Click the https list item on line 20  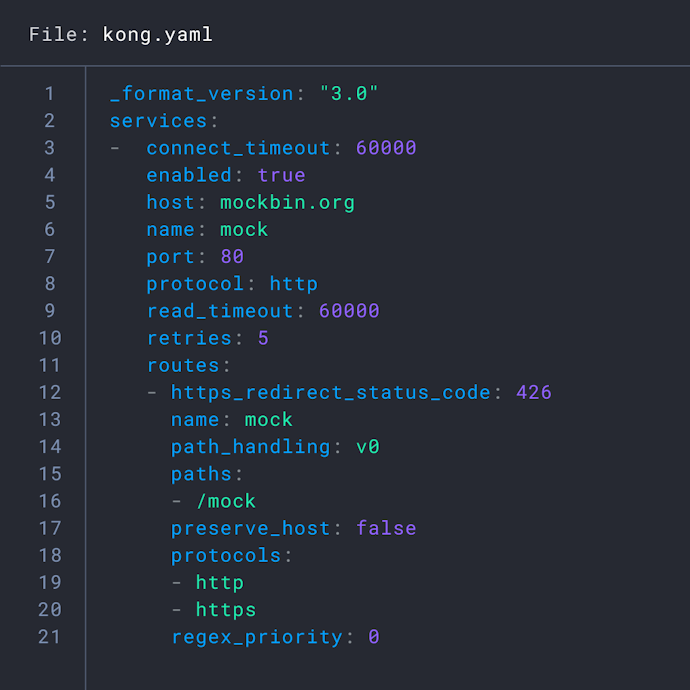(x=225, y=608)
